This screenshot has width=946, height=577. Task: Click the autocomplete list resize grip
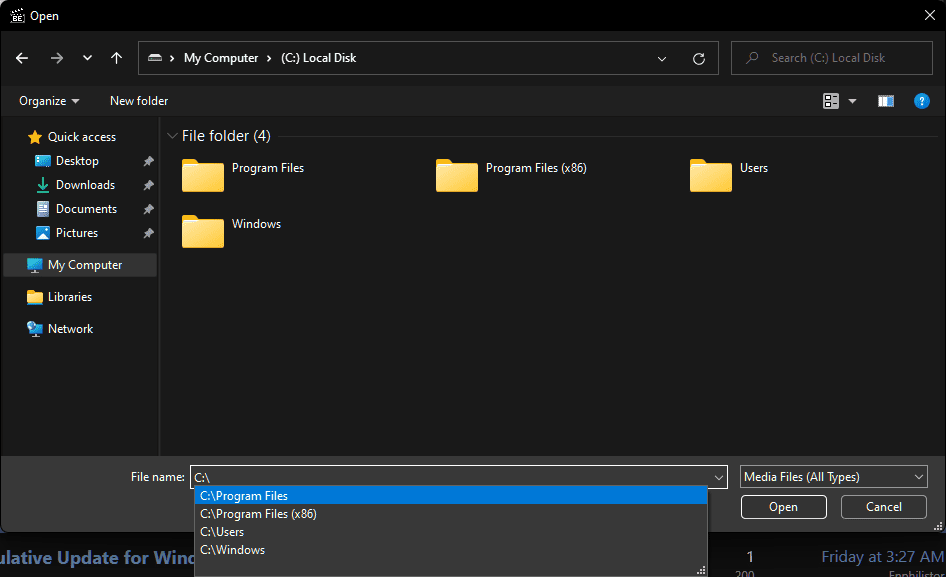(x=701, y=570)
